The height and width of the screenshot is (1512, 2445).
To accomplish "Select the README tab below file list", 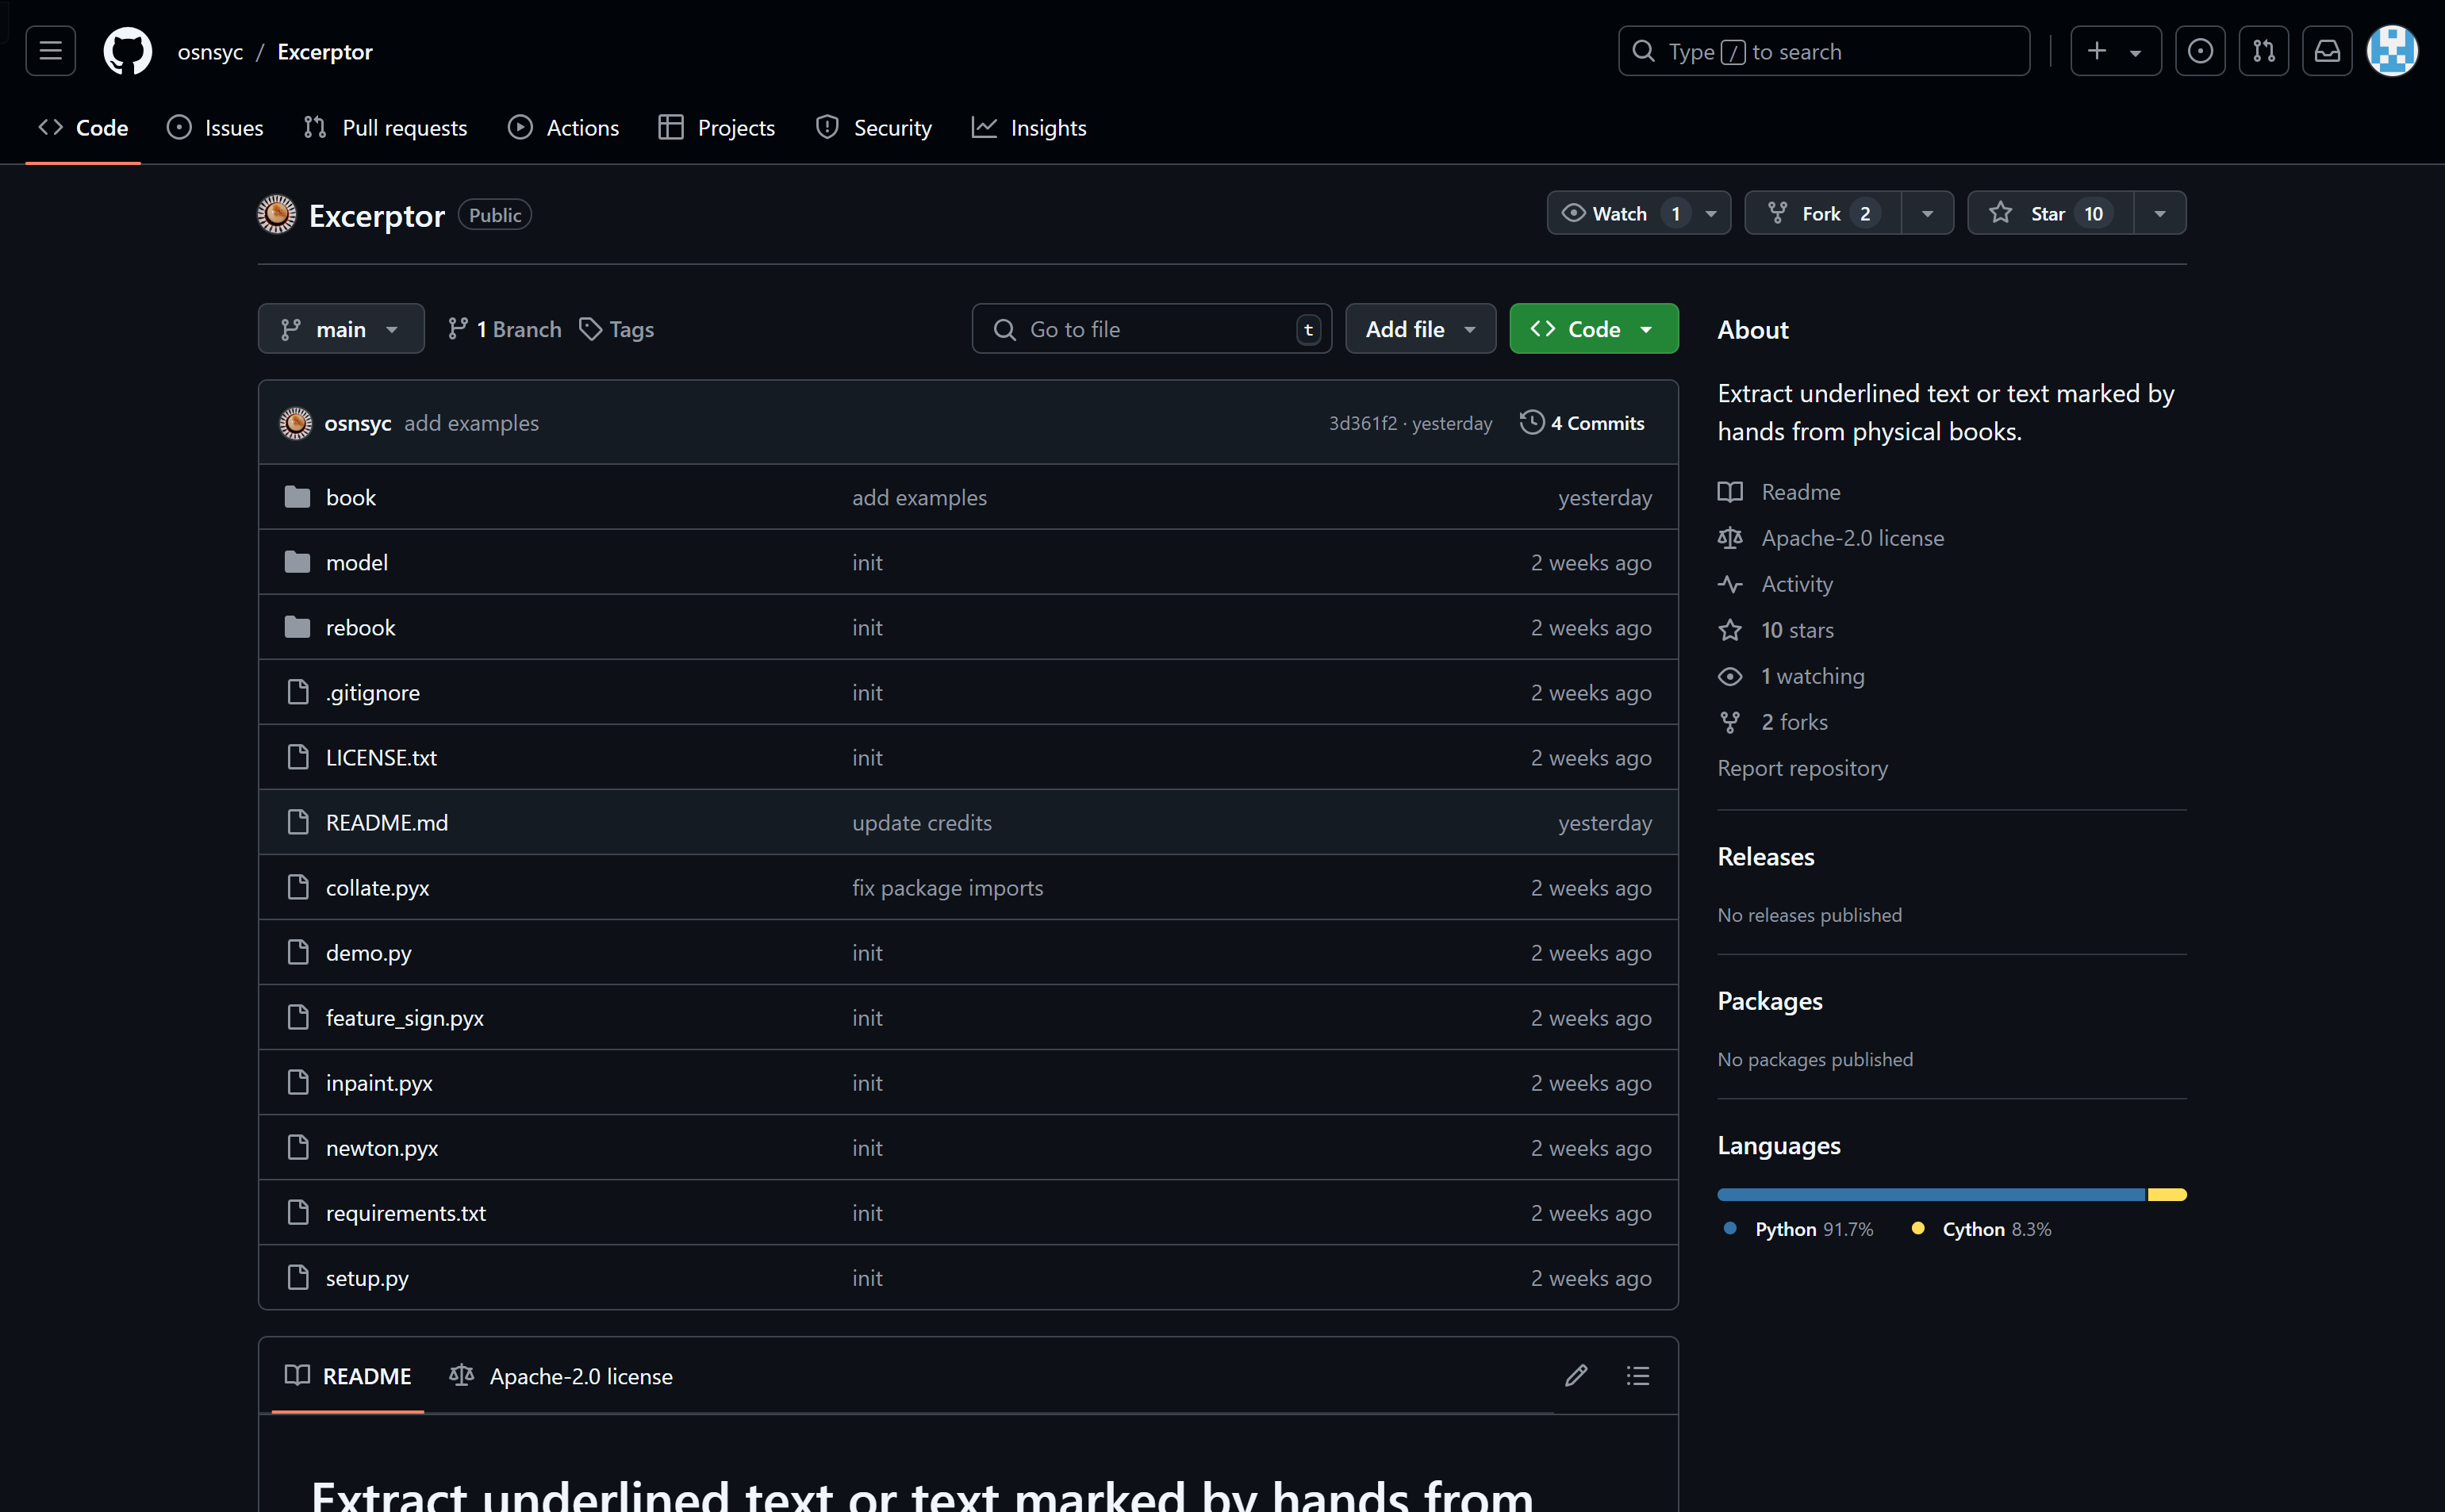I will [x=348, y=1376].
